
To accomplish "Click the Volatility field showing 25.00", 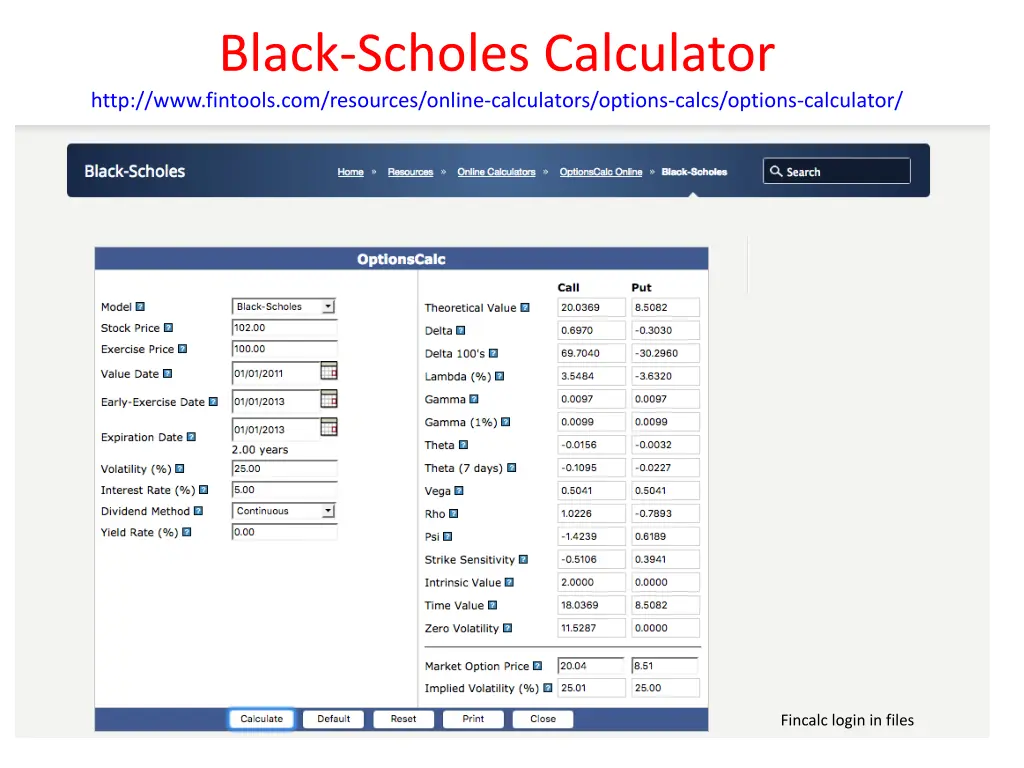I will click(285, 469).
